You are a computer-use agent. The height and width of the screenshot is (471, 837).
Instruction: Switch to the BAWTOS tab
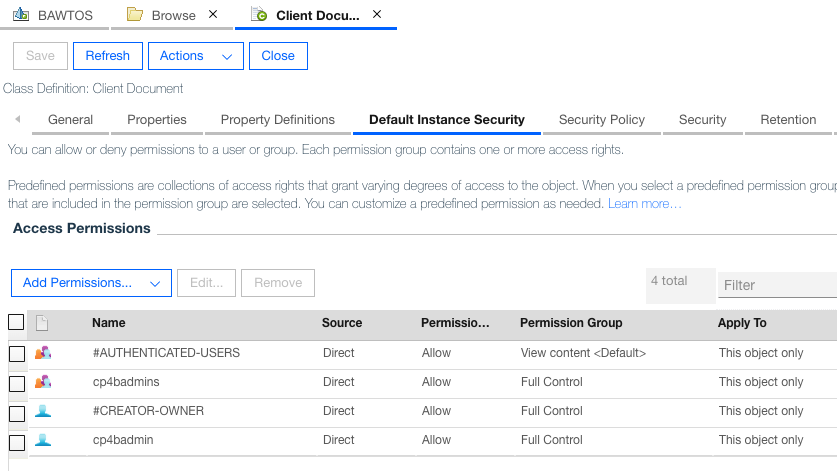pos(54,15)
